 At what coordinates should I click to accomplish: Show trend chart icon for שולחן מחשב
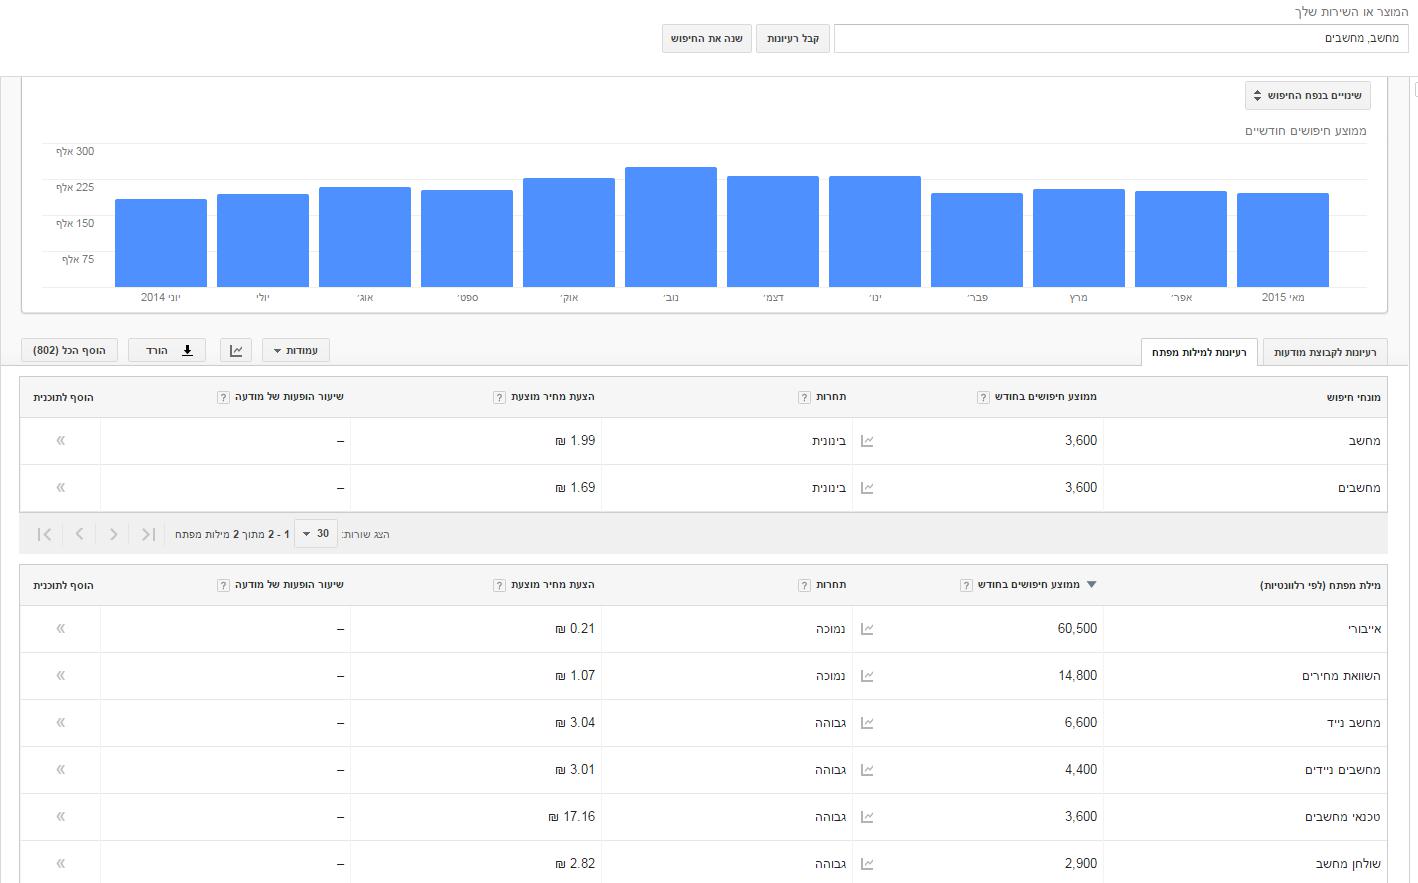867,864
